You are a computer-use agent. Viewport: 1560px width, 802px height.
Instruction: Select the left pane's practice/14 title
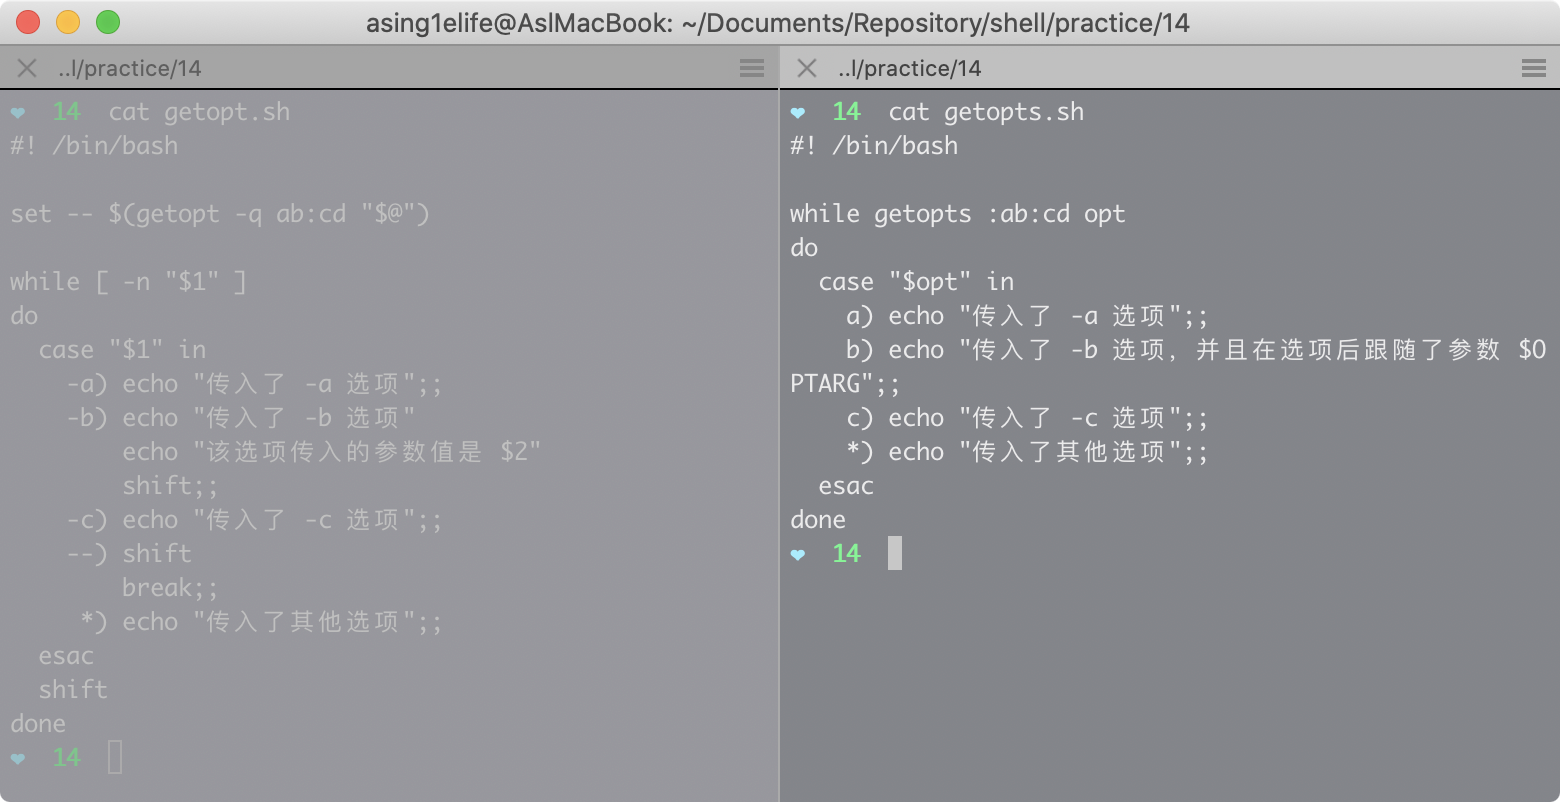point(130,68)
